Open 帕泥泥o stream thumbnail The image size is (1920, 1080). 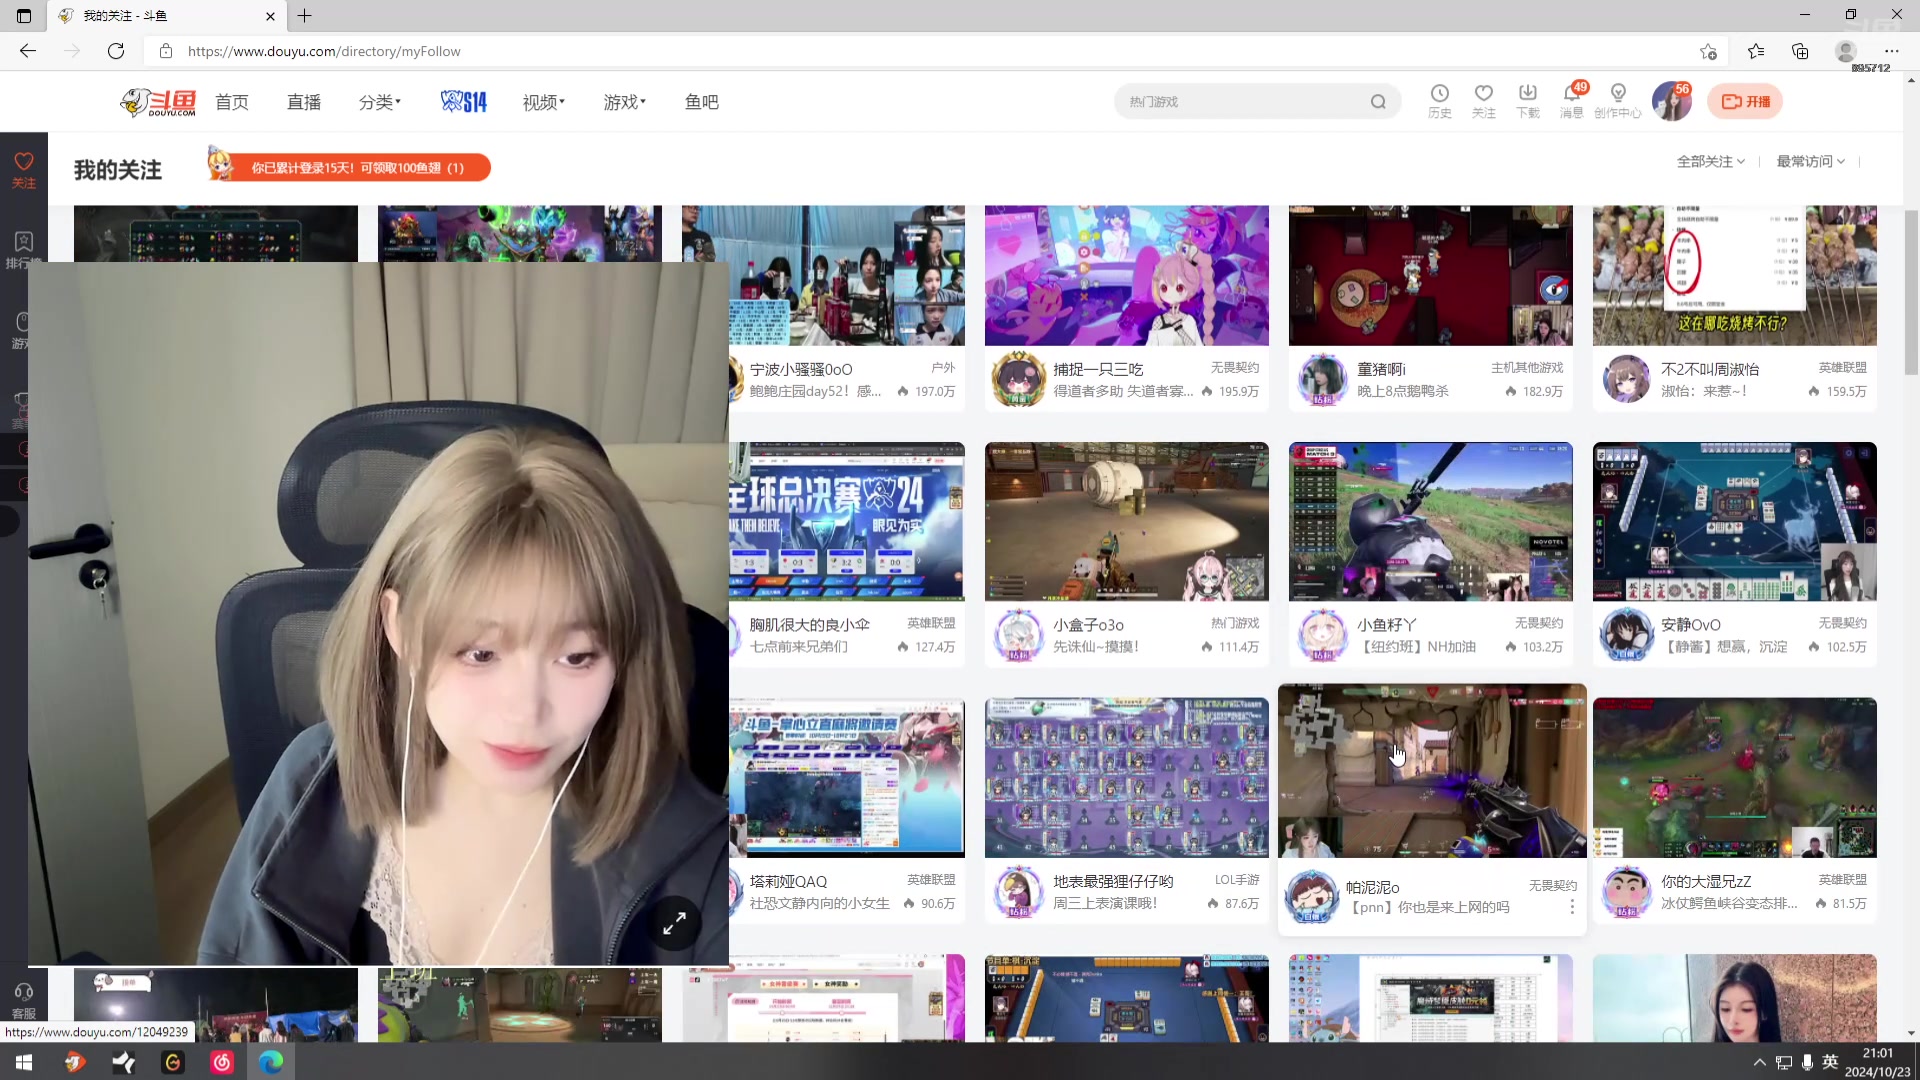[x=1432, y=770]
